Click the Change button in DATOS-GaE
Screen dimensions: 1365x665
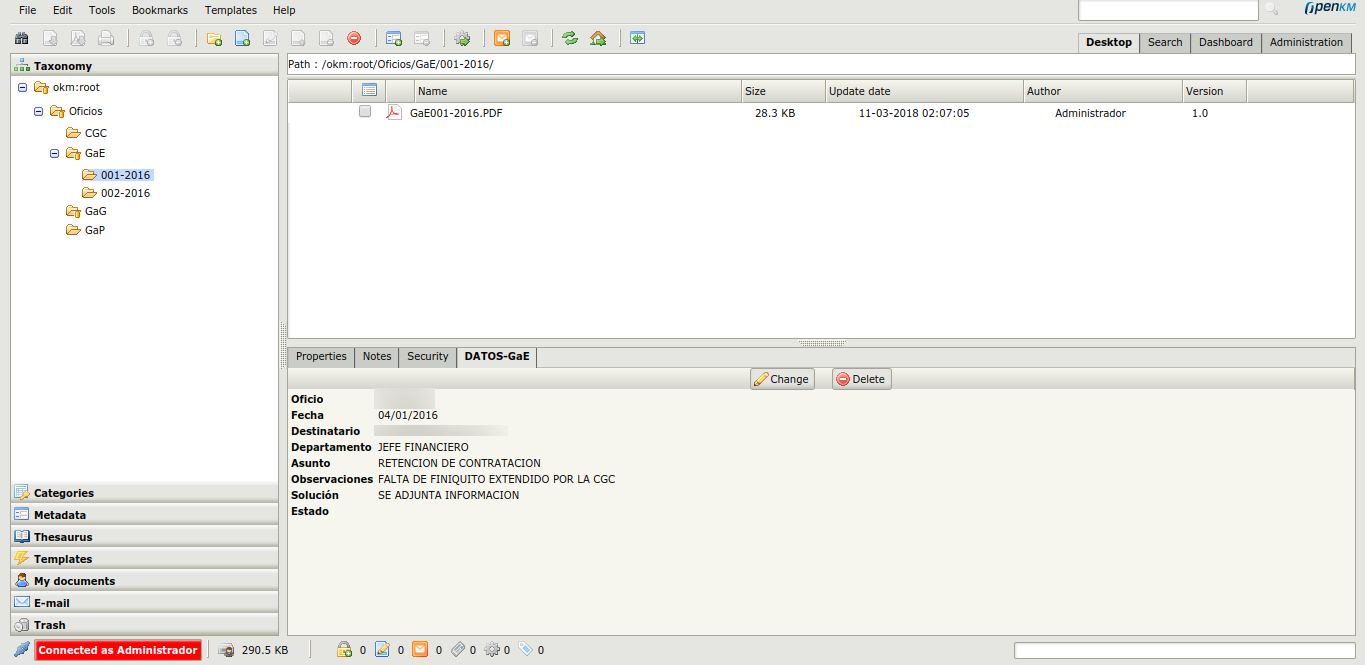[x=781, y=378]
